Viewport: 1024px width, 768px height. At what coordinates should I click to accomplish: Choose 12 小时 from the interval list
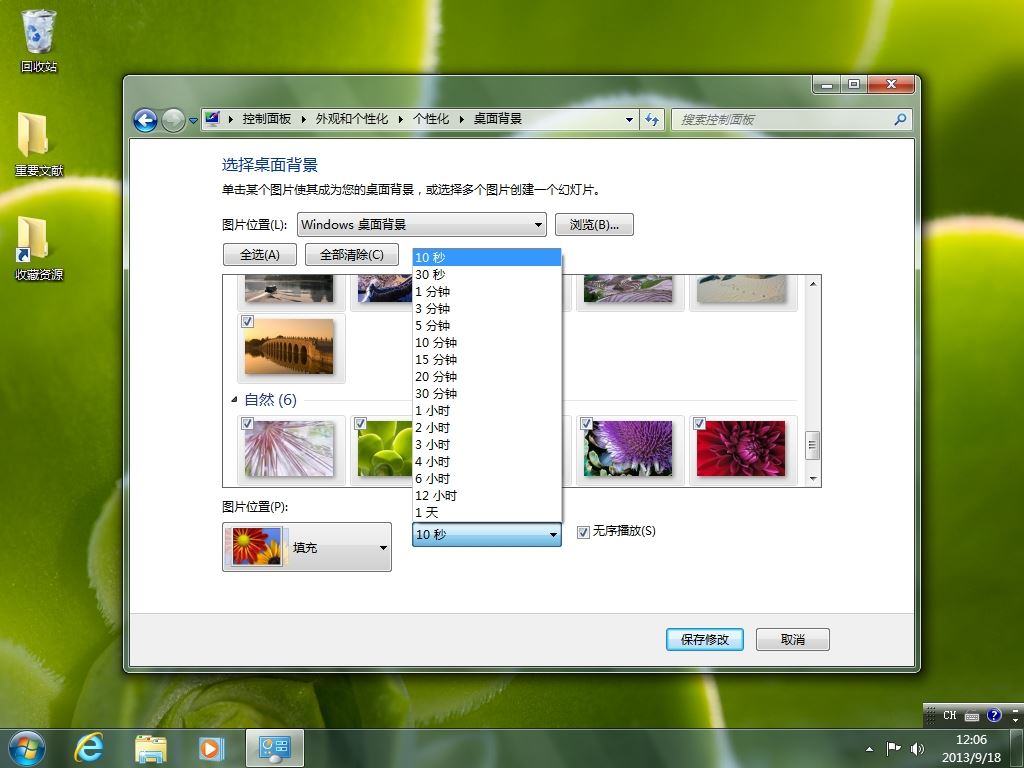(x=487, y=495)
